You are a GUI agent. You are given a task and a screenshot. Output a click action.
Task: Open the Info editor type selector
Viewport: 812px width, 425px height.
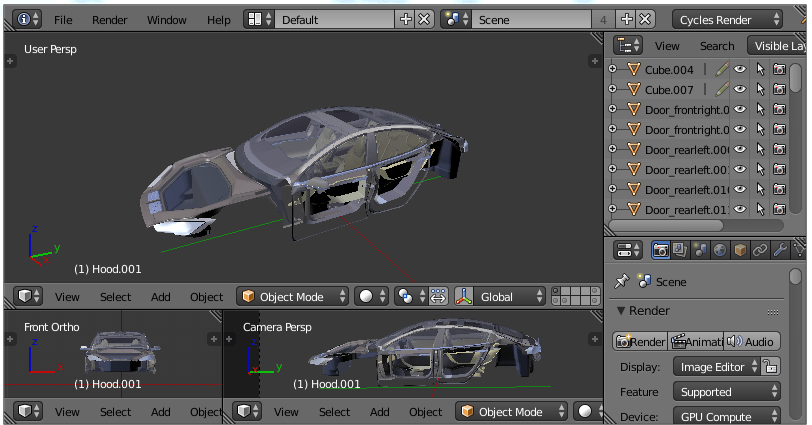click(27, 20)
